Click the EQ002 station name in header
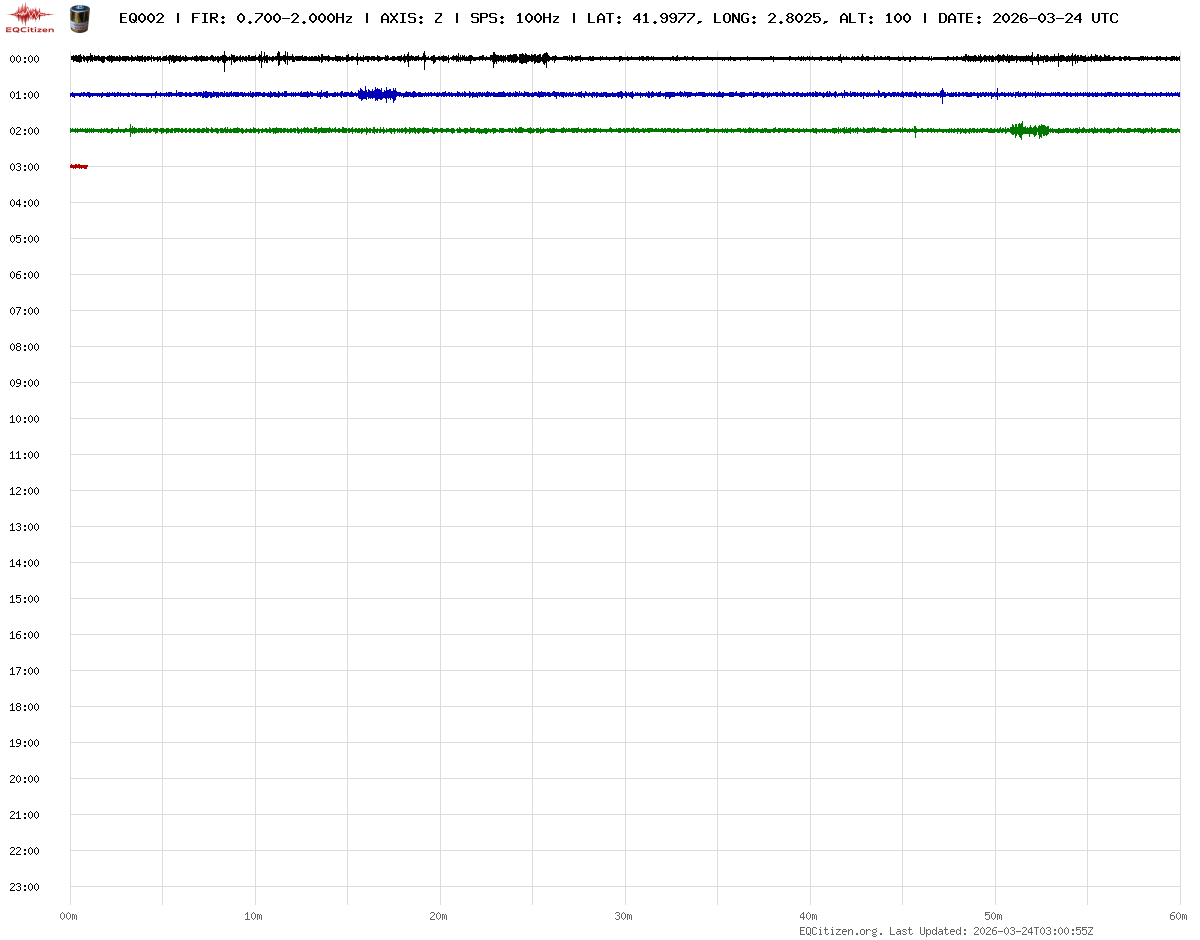 click(x=141, y=18)
